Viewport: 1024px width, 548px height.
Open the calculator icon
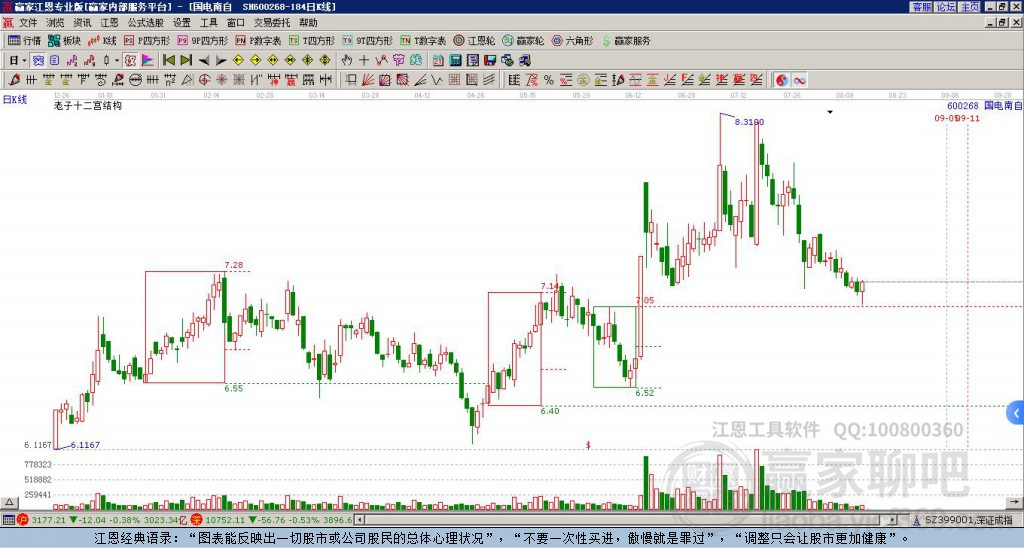(x=455, y=60)
